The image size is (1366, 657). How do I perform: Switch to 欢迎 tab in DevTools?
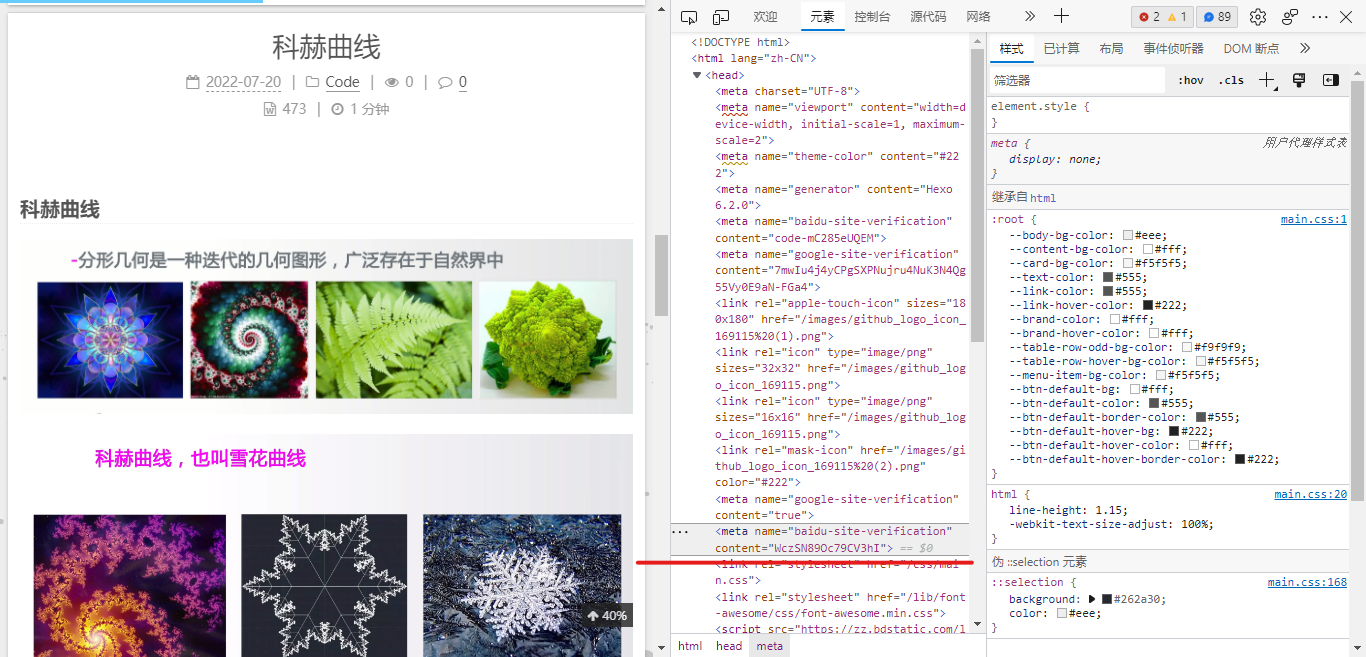[765, 17]
